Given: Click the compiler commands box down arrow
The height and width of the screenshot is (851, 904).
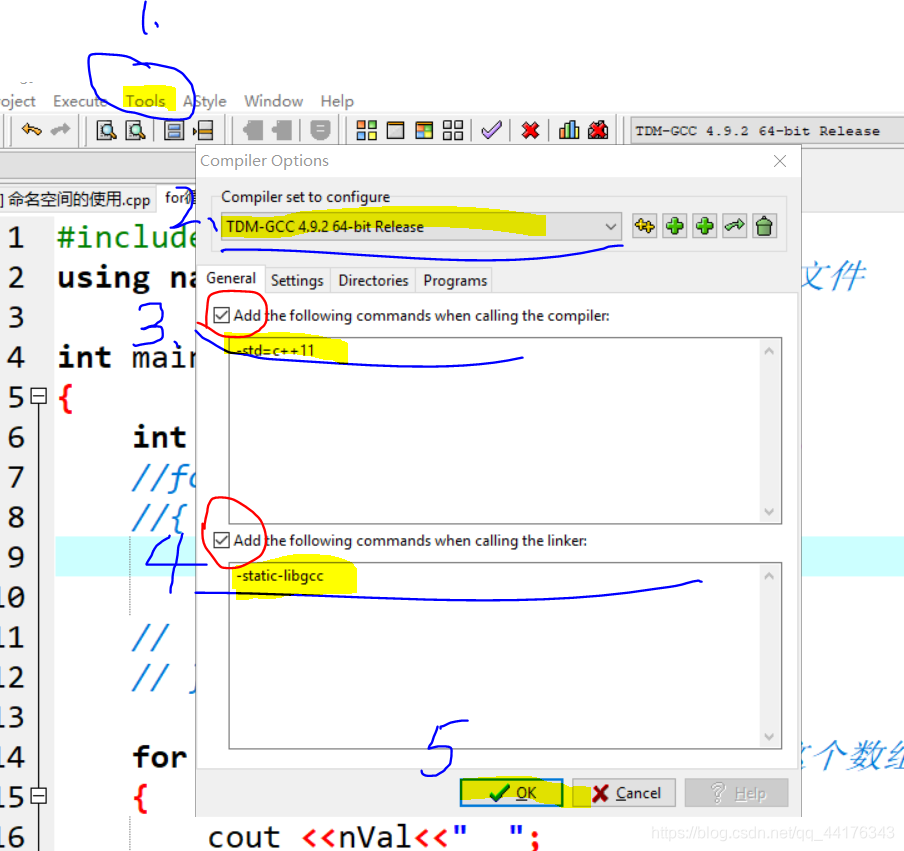Looking at the screenshot, I should (x=769, y=511).
